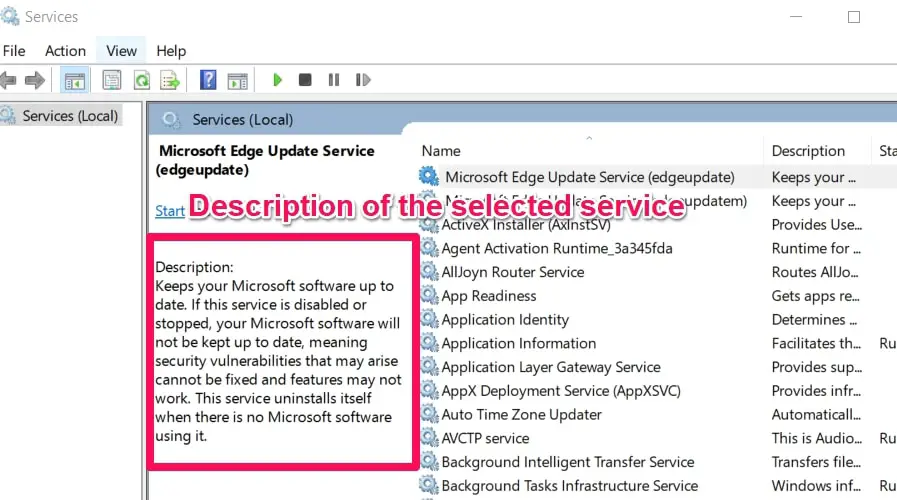The height and width of the screenshot is (500, 897).
Task: Click 'Transfers file...' description cell
Action: click(x=816, y=462)
